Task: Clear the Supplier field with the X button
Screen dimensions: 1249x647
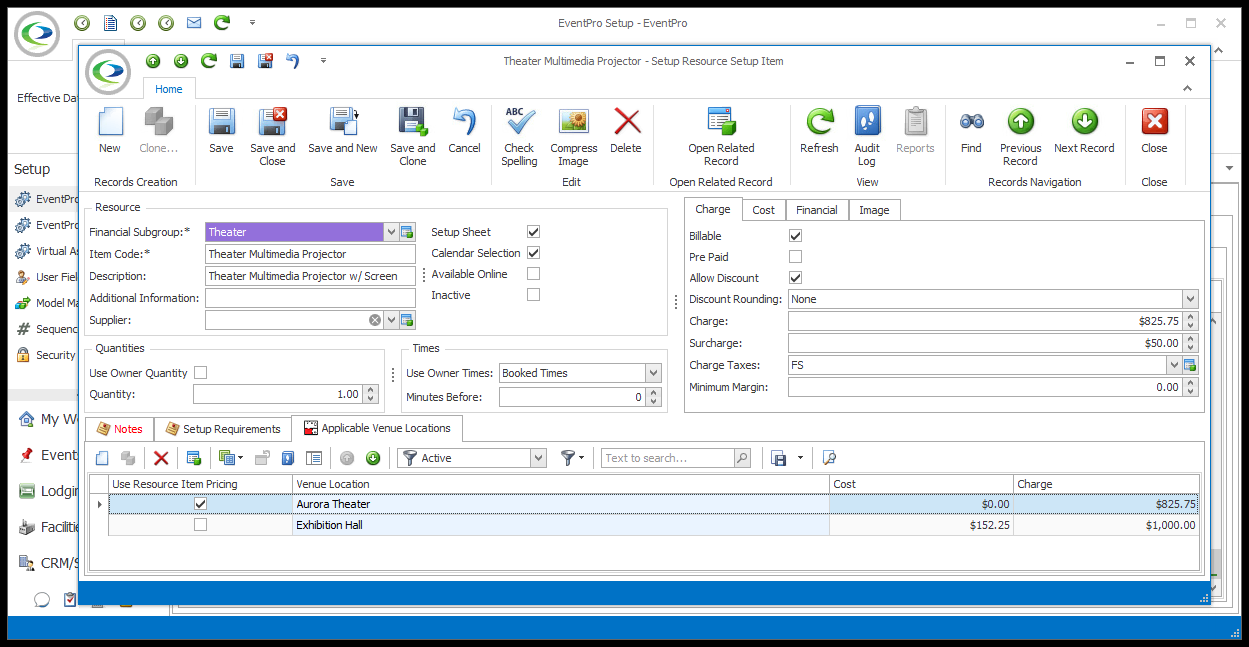Action: coord(375,320)
